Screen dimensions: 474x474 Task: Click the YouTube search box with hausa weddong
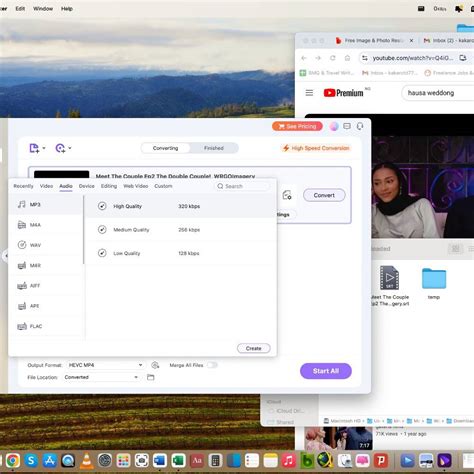pyautogui.click(x=438, y=93)
